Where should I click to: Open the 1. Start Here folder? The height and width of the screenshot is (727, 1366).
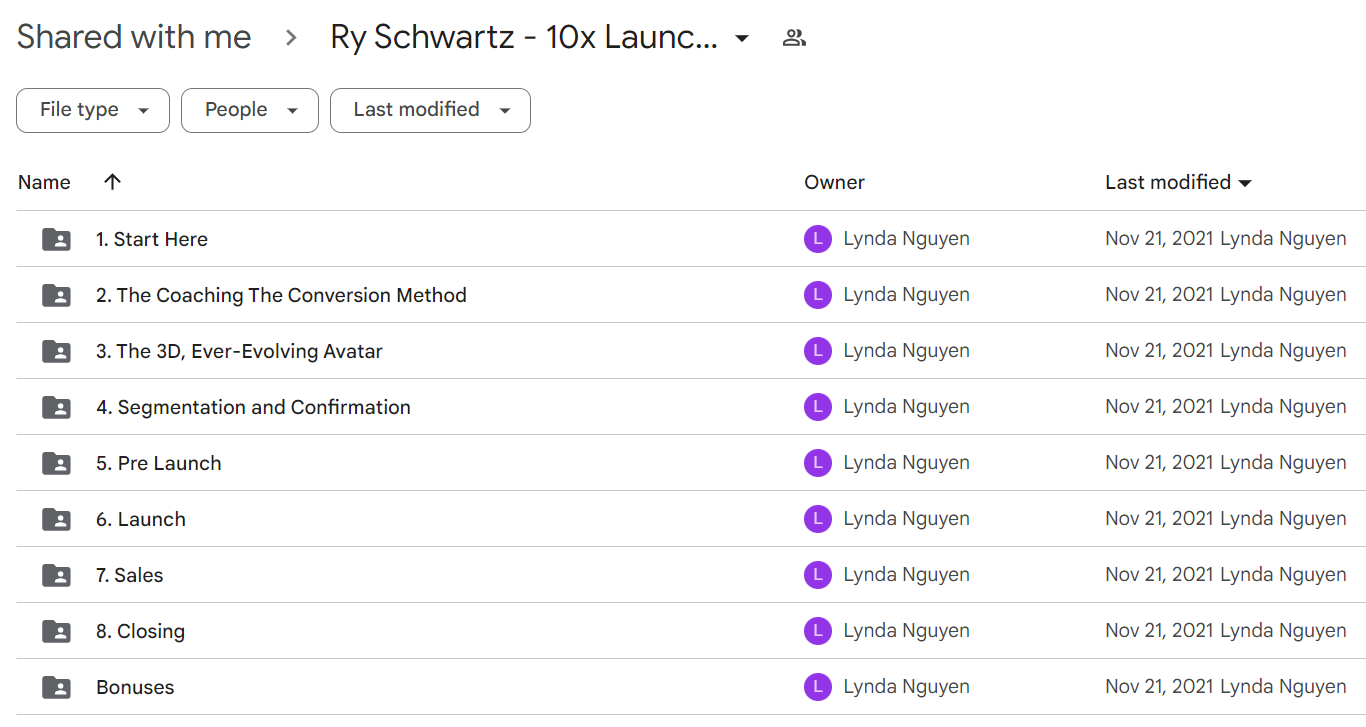pyautogui.click(x=152, y=239)
